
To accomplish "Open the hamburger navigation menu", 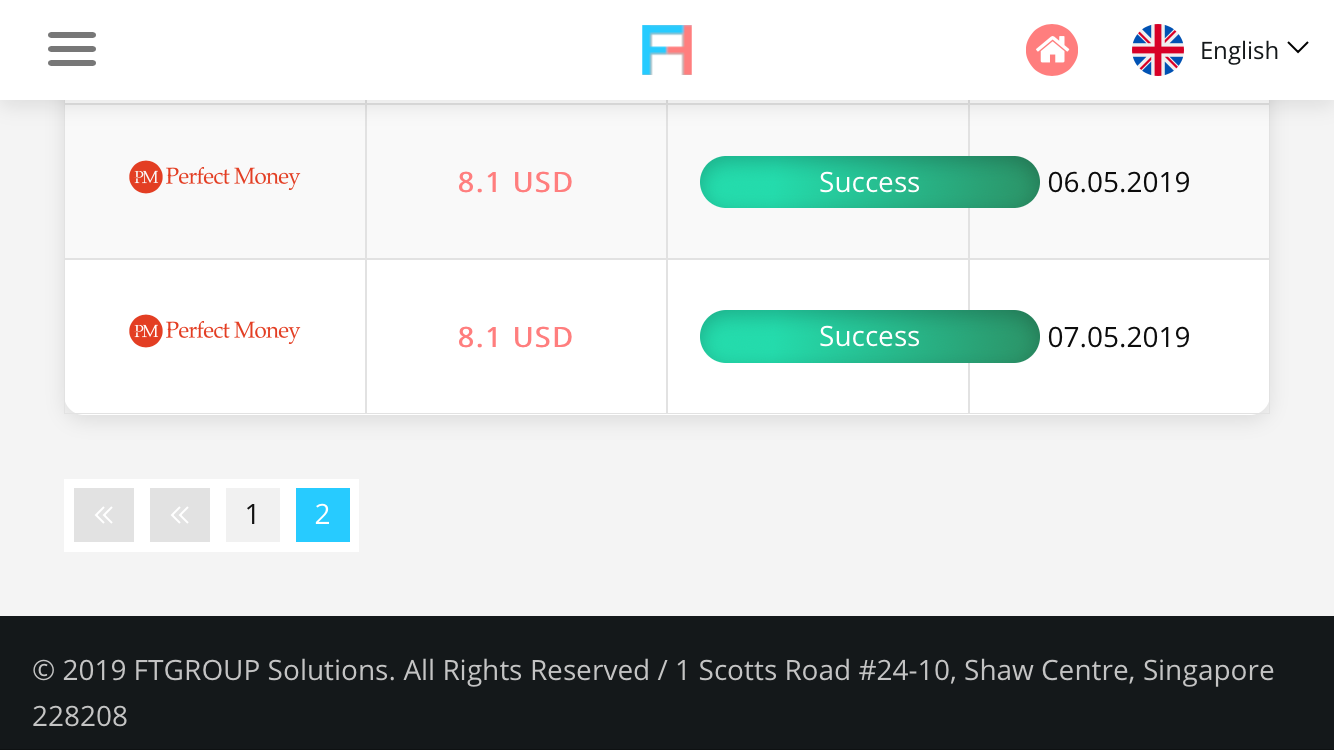I will (72, 49).
